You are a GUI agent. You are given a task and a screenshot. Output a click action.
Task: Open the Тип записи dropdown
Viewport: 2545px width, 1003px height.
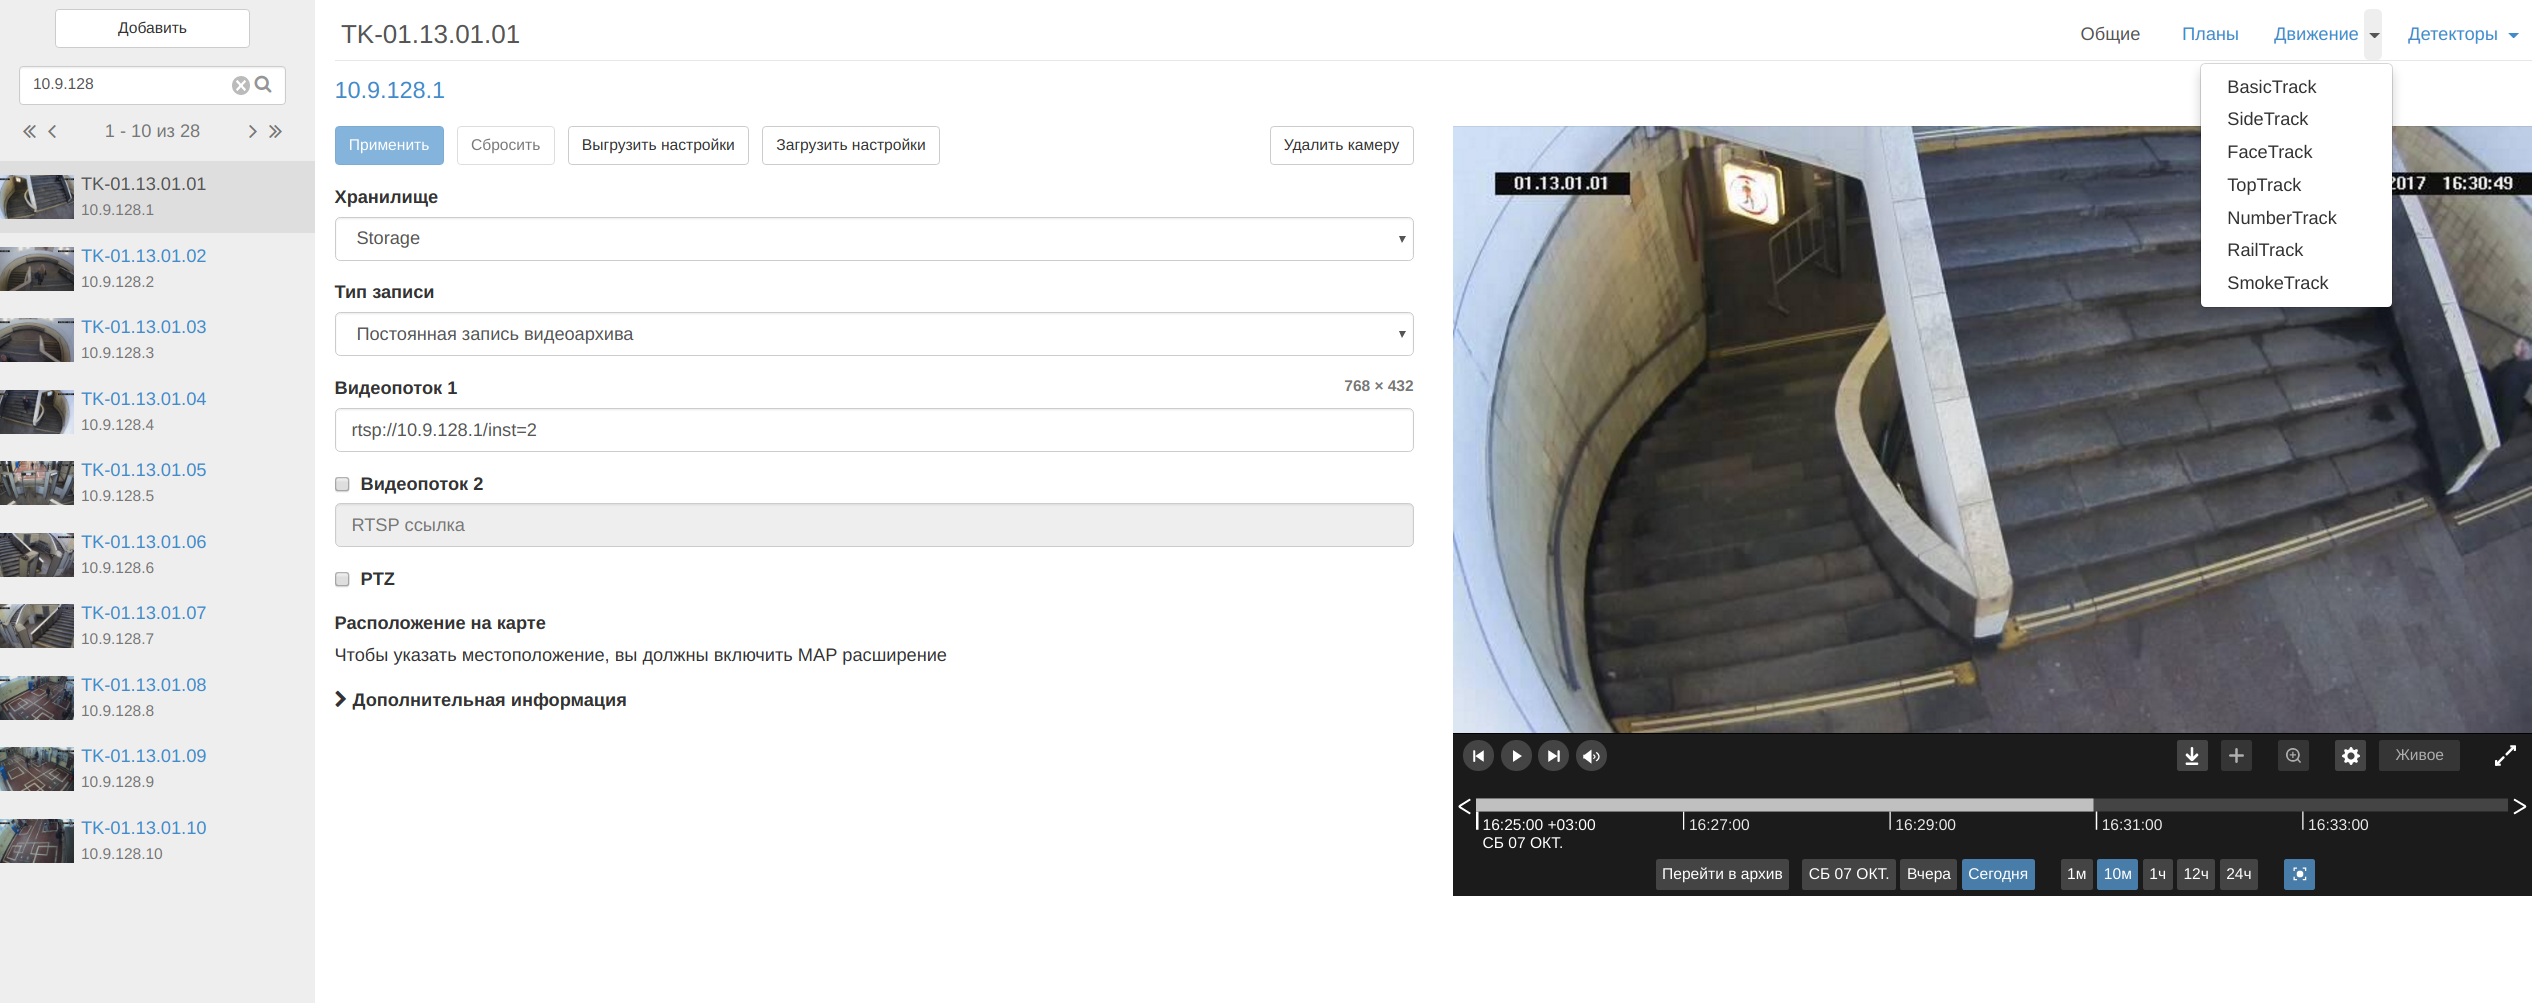click(873, 334)
